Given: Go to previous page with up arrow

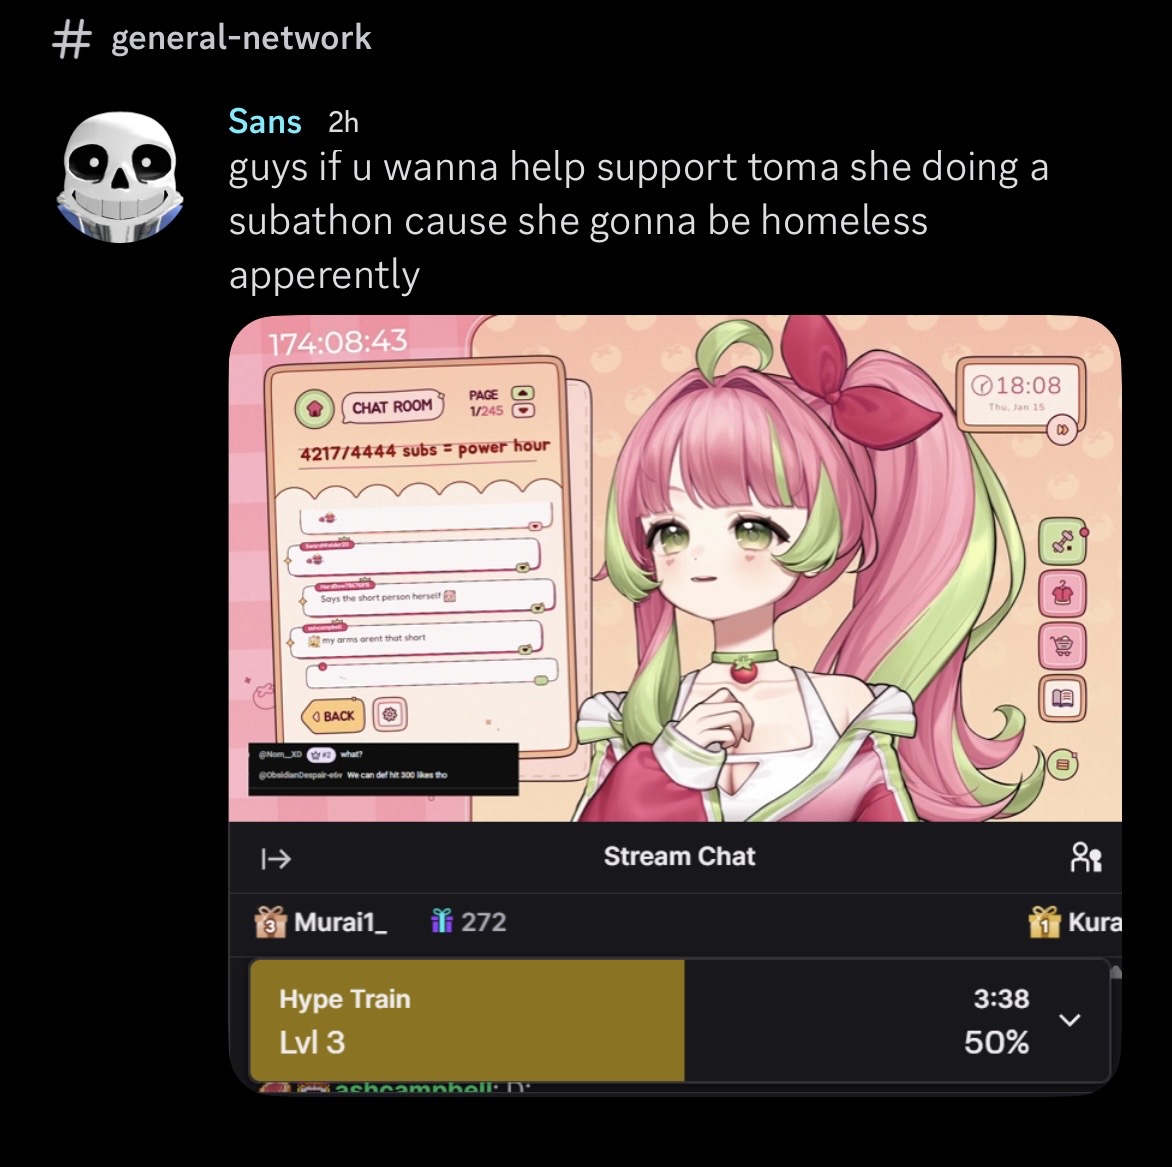Looking at the screenshot, I should click(x=522, y=393).
